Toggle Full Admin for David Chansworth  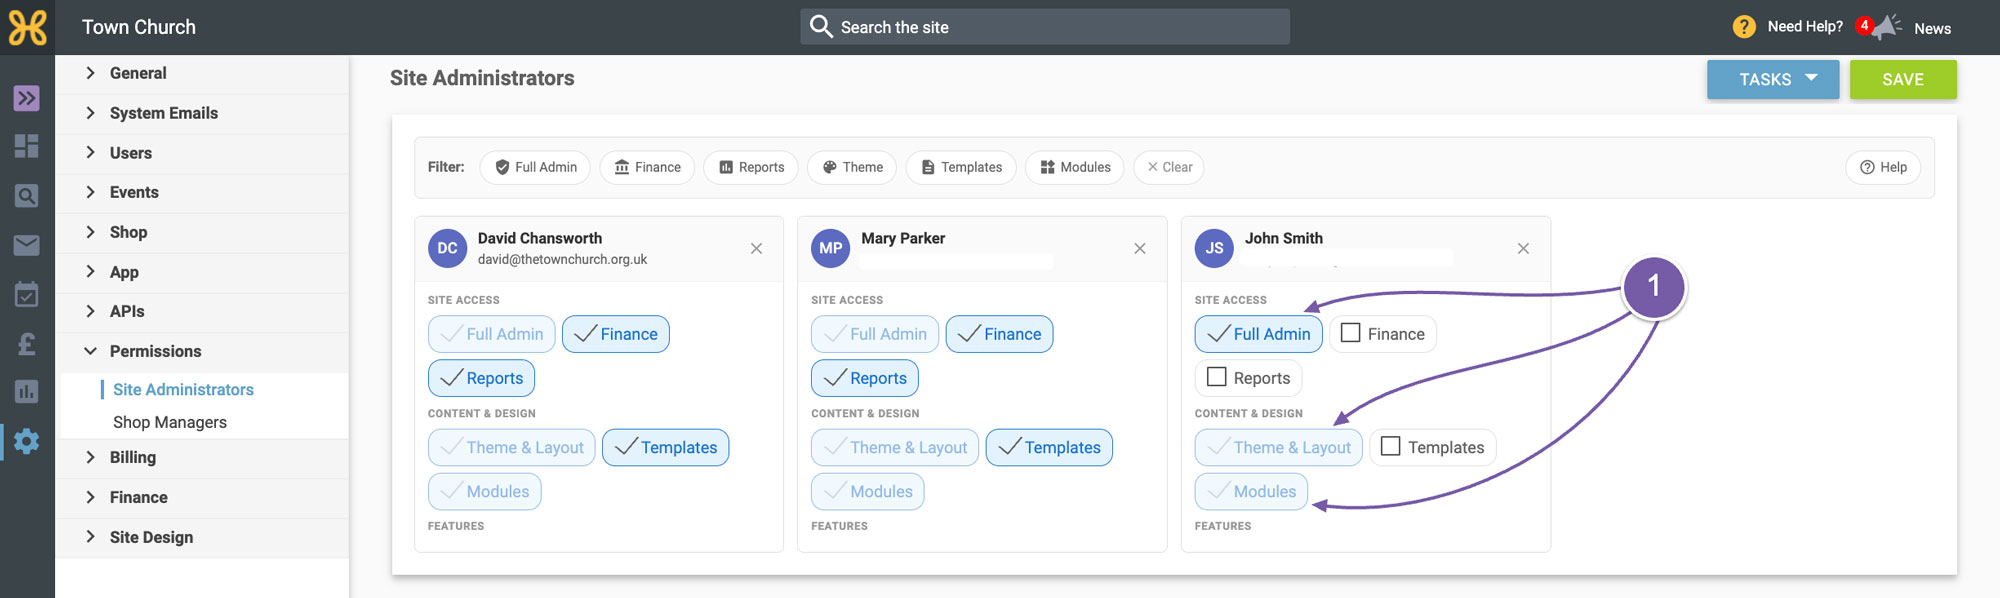[x=492, y=334]
